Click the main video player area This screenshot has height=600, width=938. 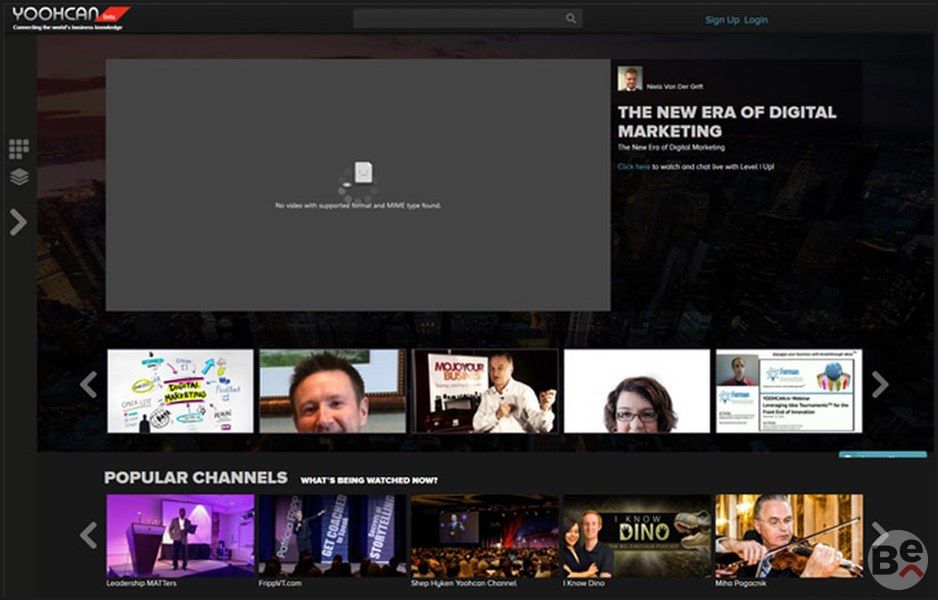(358, 185)
